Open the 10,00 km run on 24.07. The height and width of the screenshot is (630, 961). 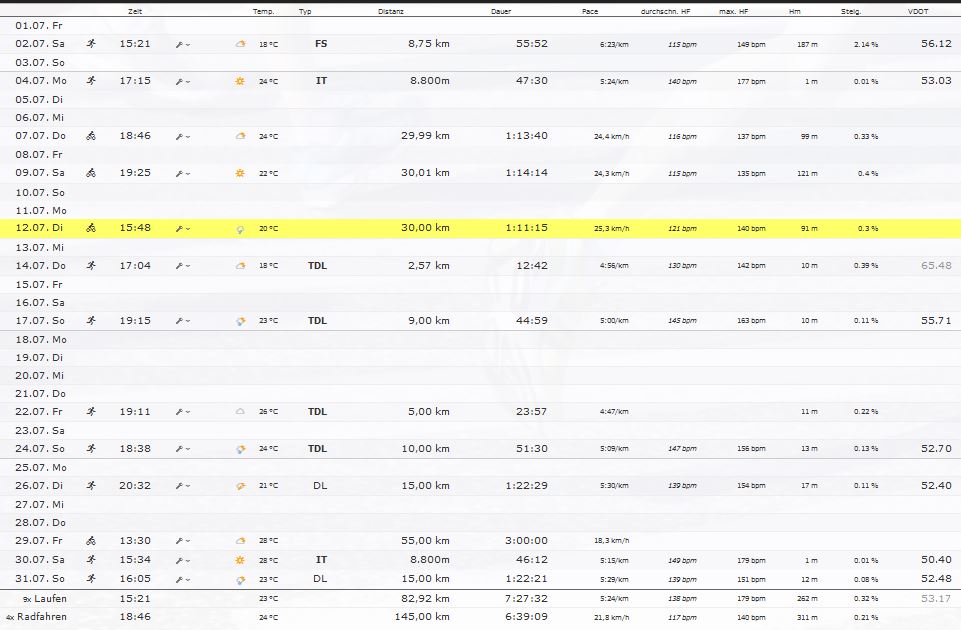click(x=428, y=448)
